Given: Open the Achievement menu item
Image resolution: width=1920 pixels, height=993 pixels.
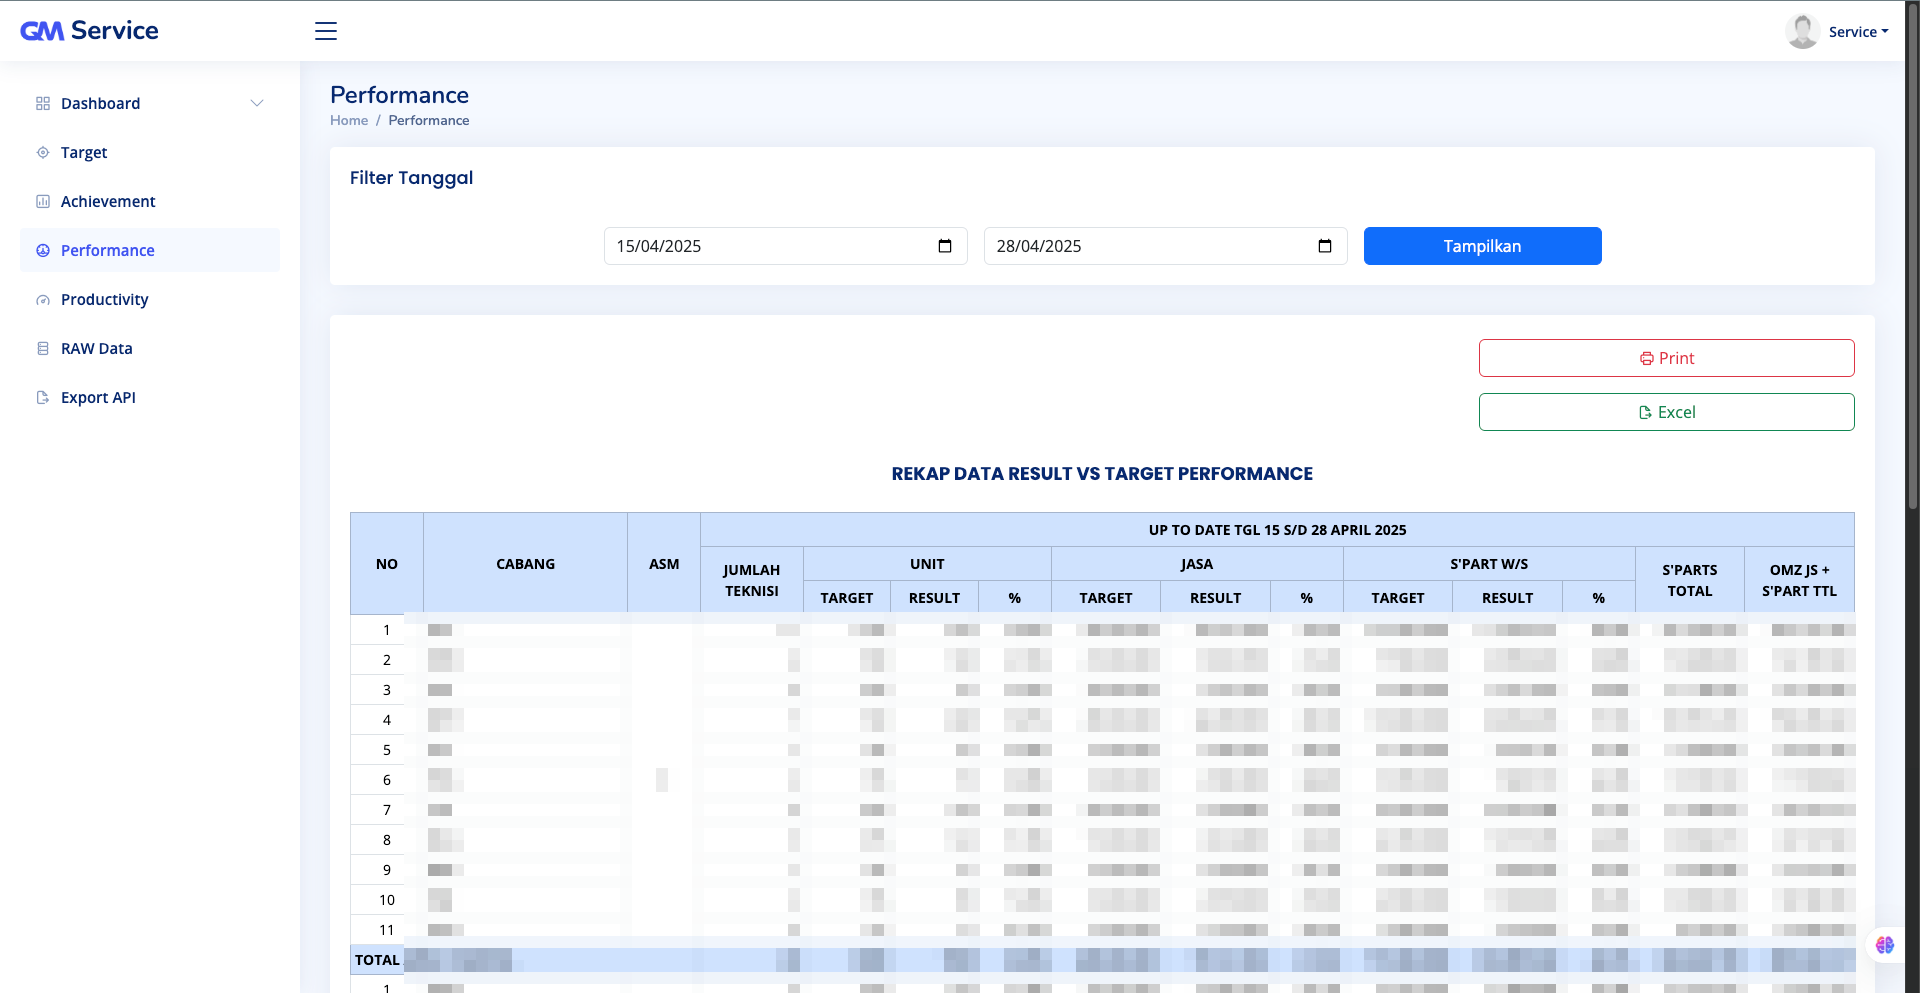Looking at the screenshot, I should 150,201.
